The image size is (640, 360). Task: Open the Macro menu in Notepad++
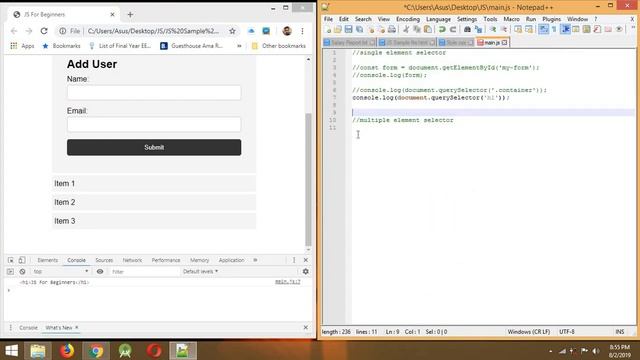(511, 19)
